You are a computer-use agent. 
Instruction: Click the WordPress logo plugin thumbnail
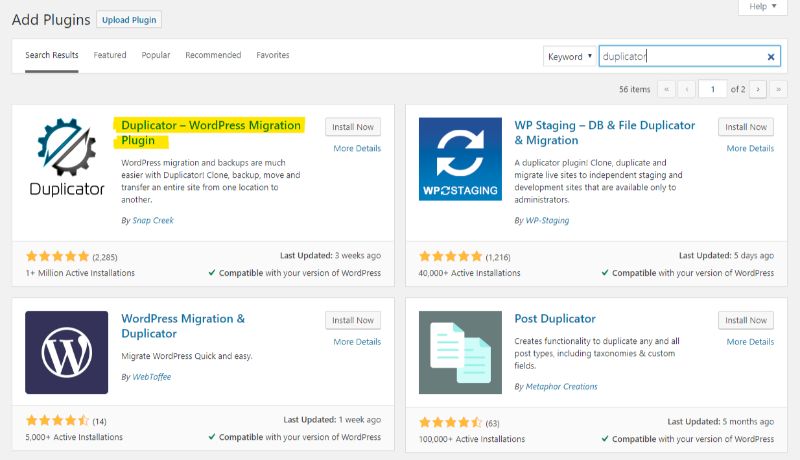tap(66, 352)
